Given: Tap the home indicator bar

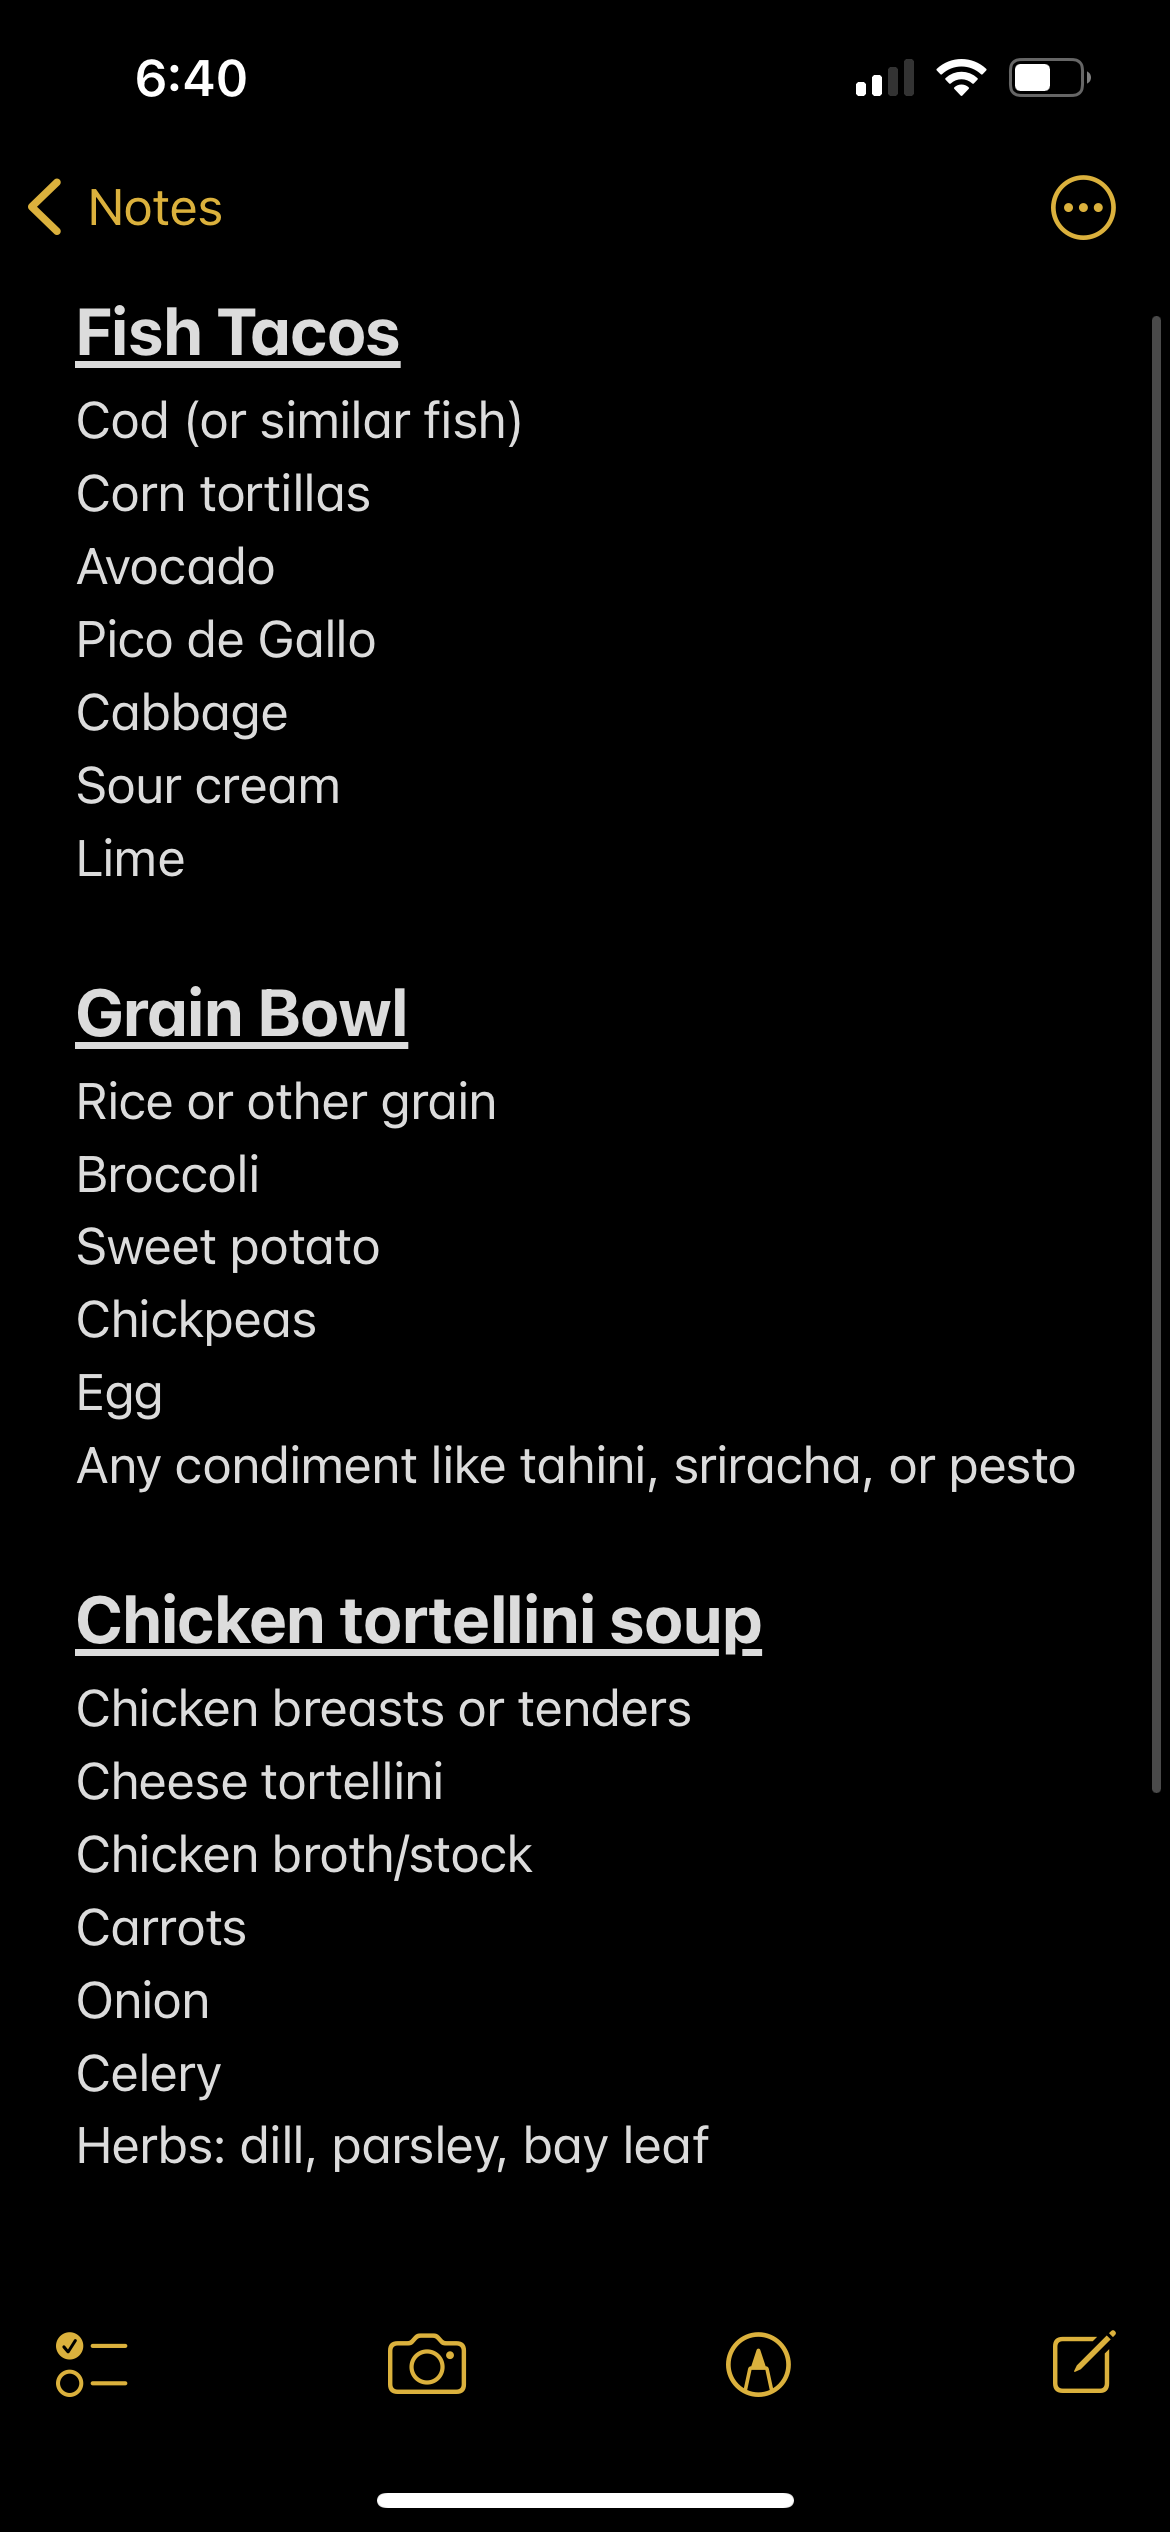Looking at the screenshot, I should point(585,2500).
